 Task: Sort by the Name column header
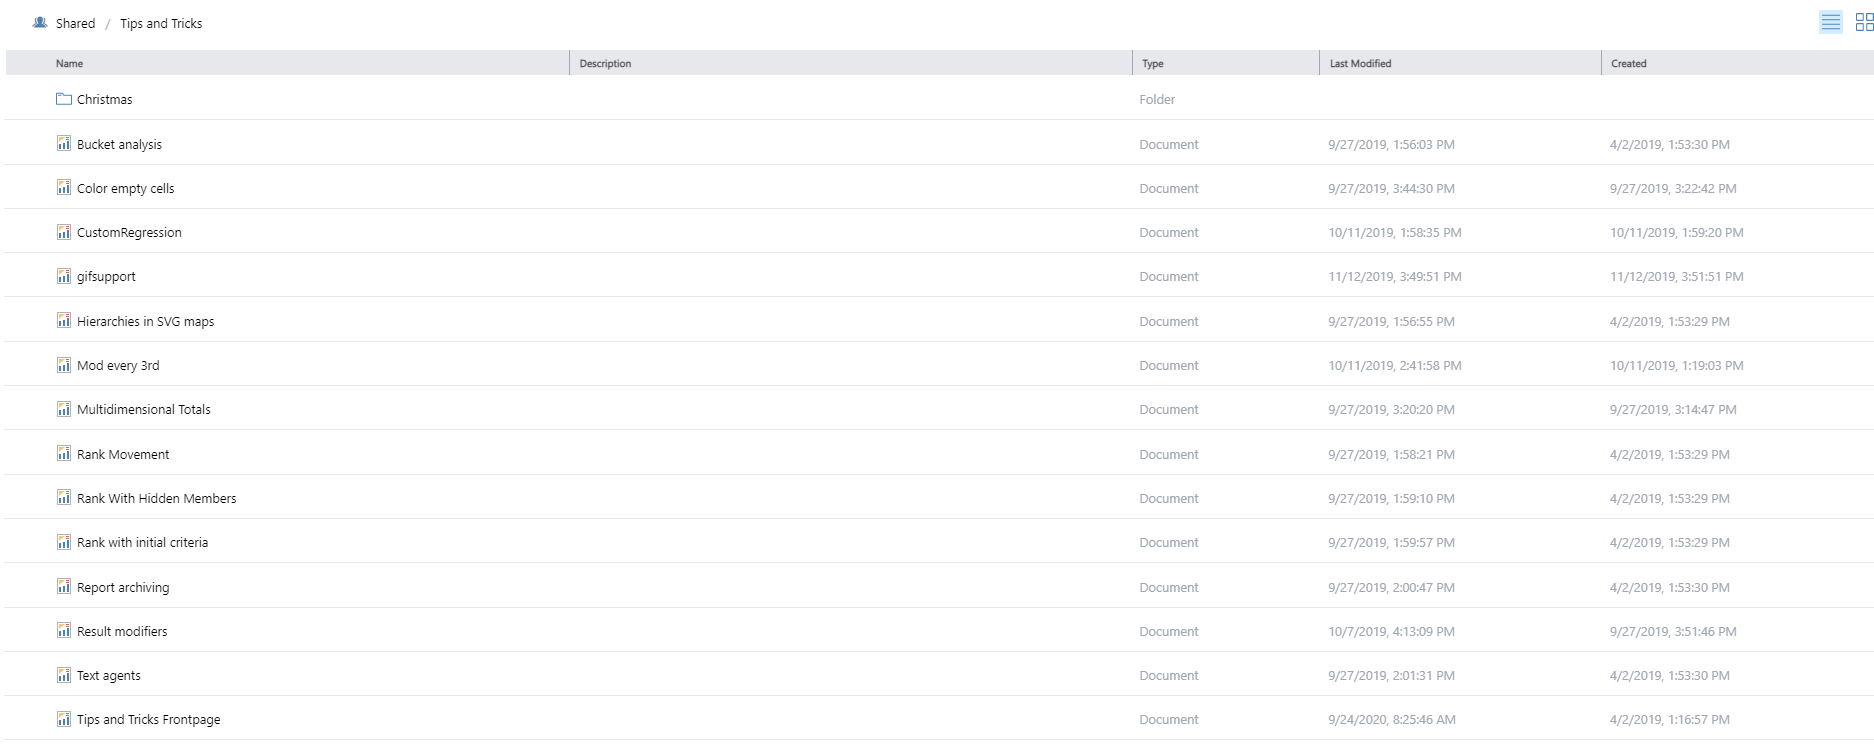tap(69, 63)
